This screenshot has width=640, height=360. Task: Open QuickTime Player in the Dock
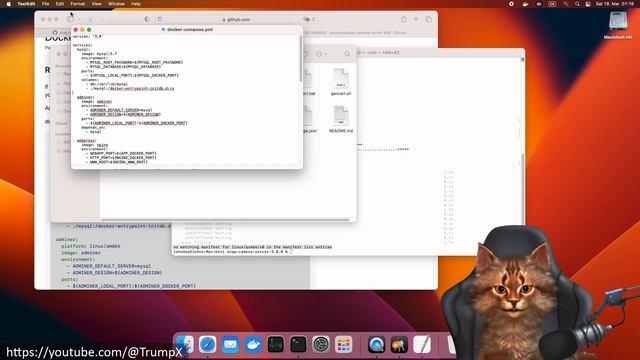click(376, 345)
